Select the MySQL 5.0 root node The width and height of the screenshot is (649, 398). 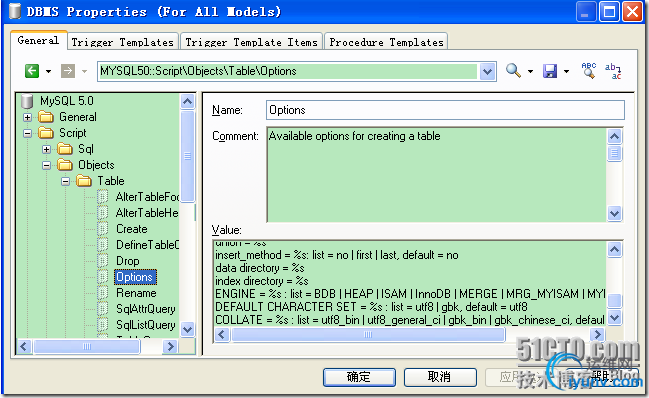click(x=67, y=101)
